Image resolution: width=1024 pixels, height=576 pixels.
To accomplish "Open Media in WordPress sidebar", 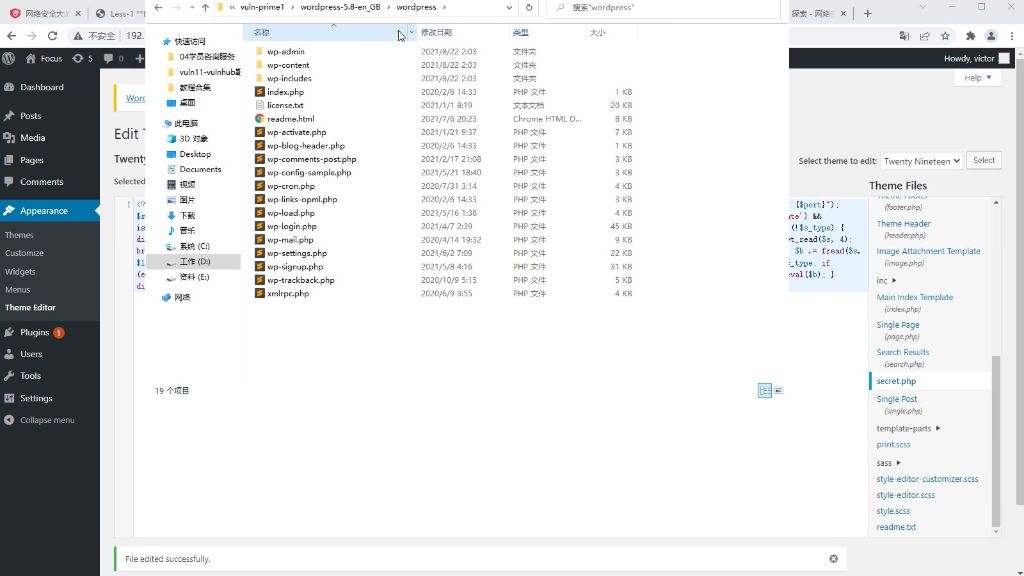I will [x=33, y=138].
